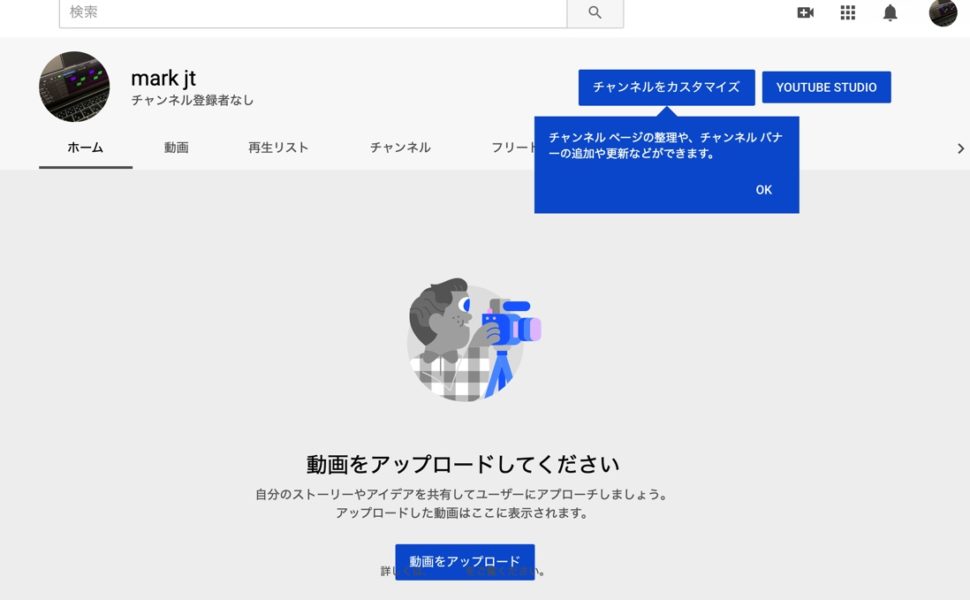Open the YouTube apps grid
This screenshot has width=970, height=600.
pyautogui.click(x=848, y=12)
